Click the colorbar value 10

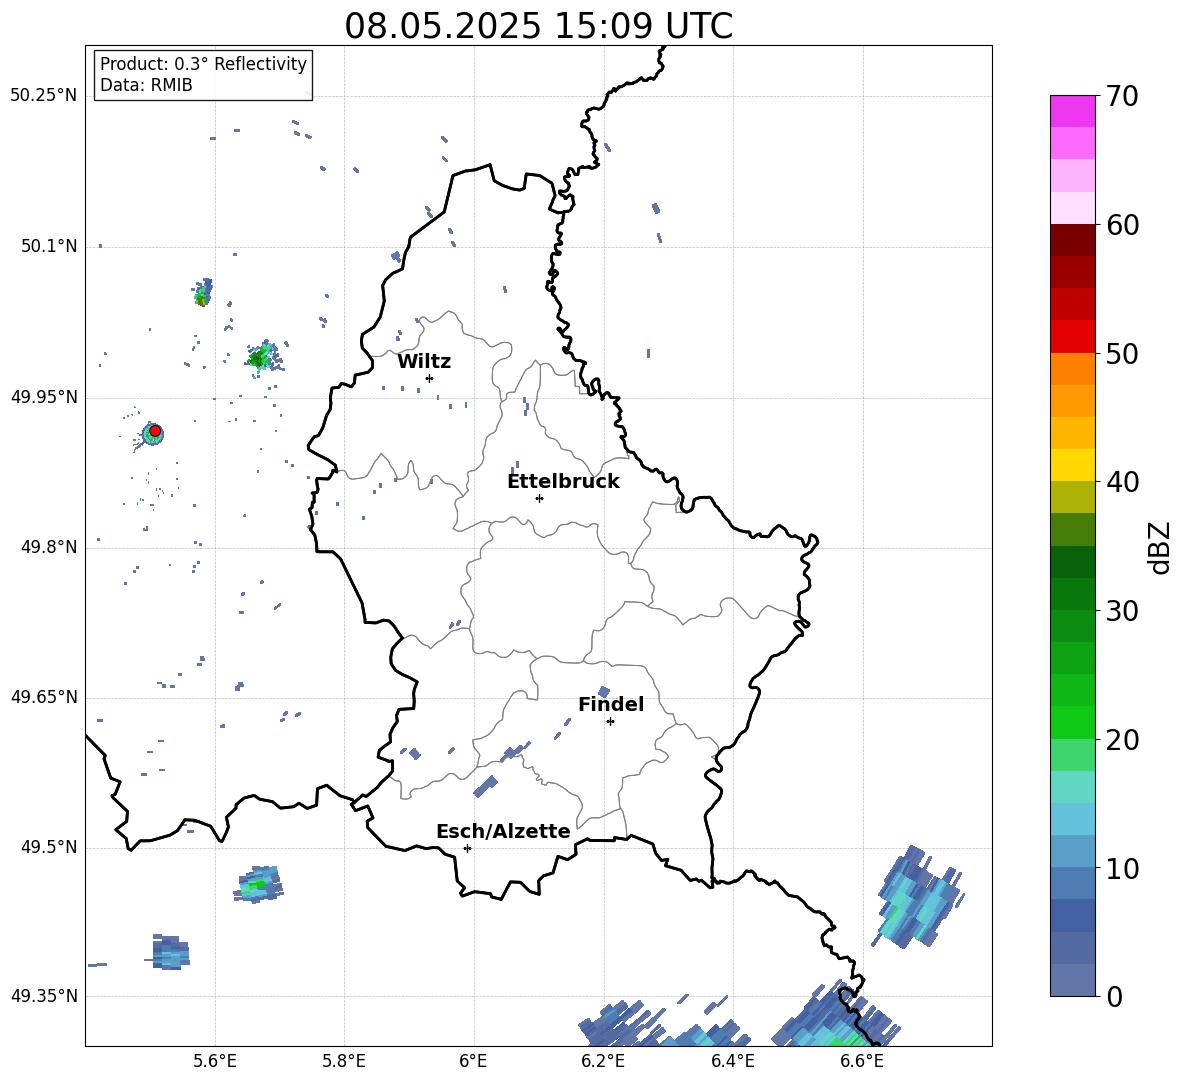click(x=1122, y=868)
